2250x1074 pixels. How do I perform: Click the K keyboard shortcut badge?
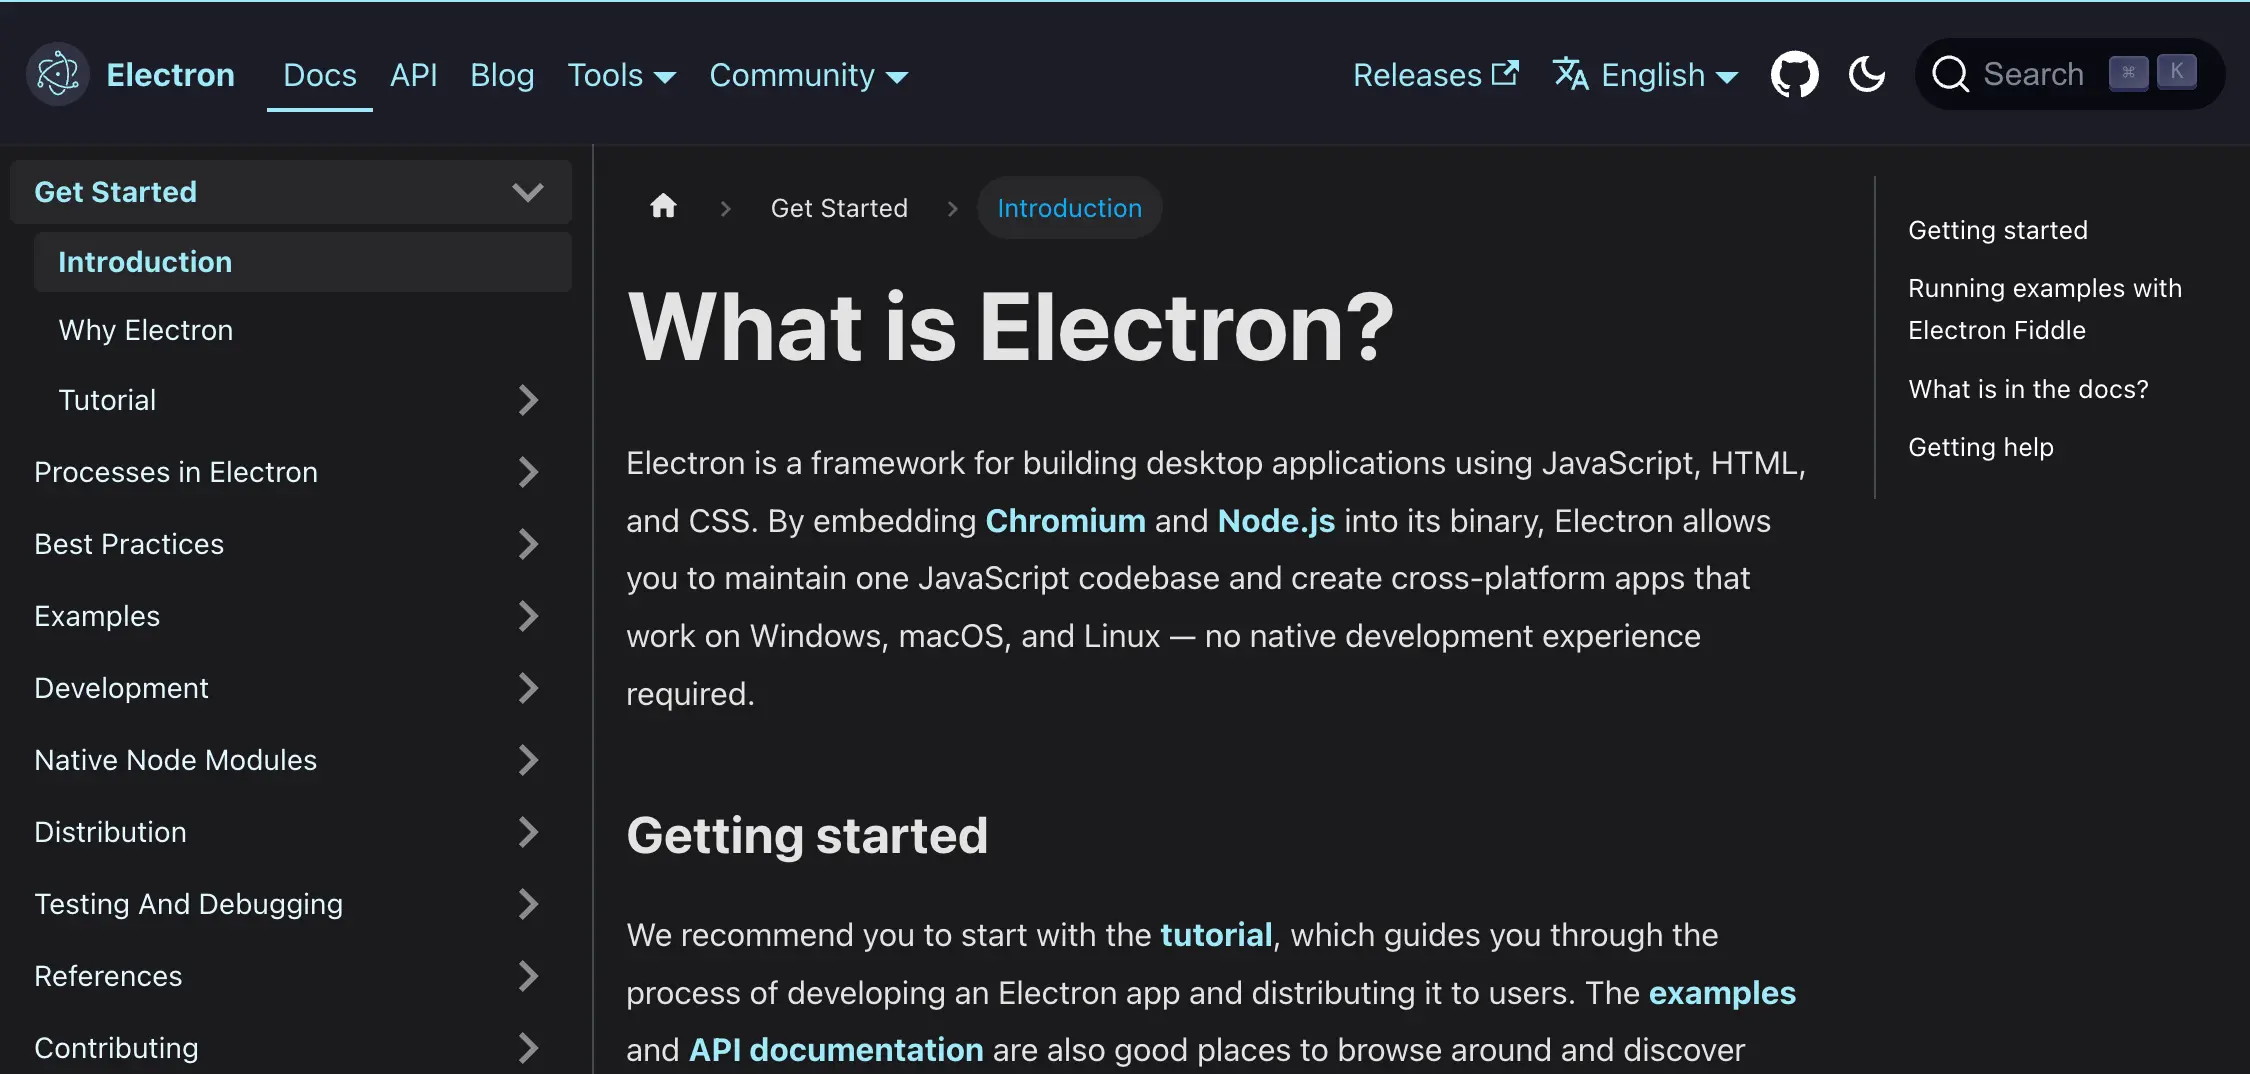pyautogui.click(x=2176, y=72)
